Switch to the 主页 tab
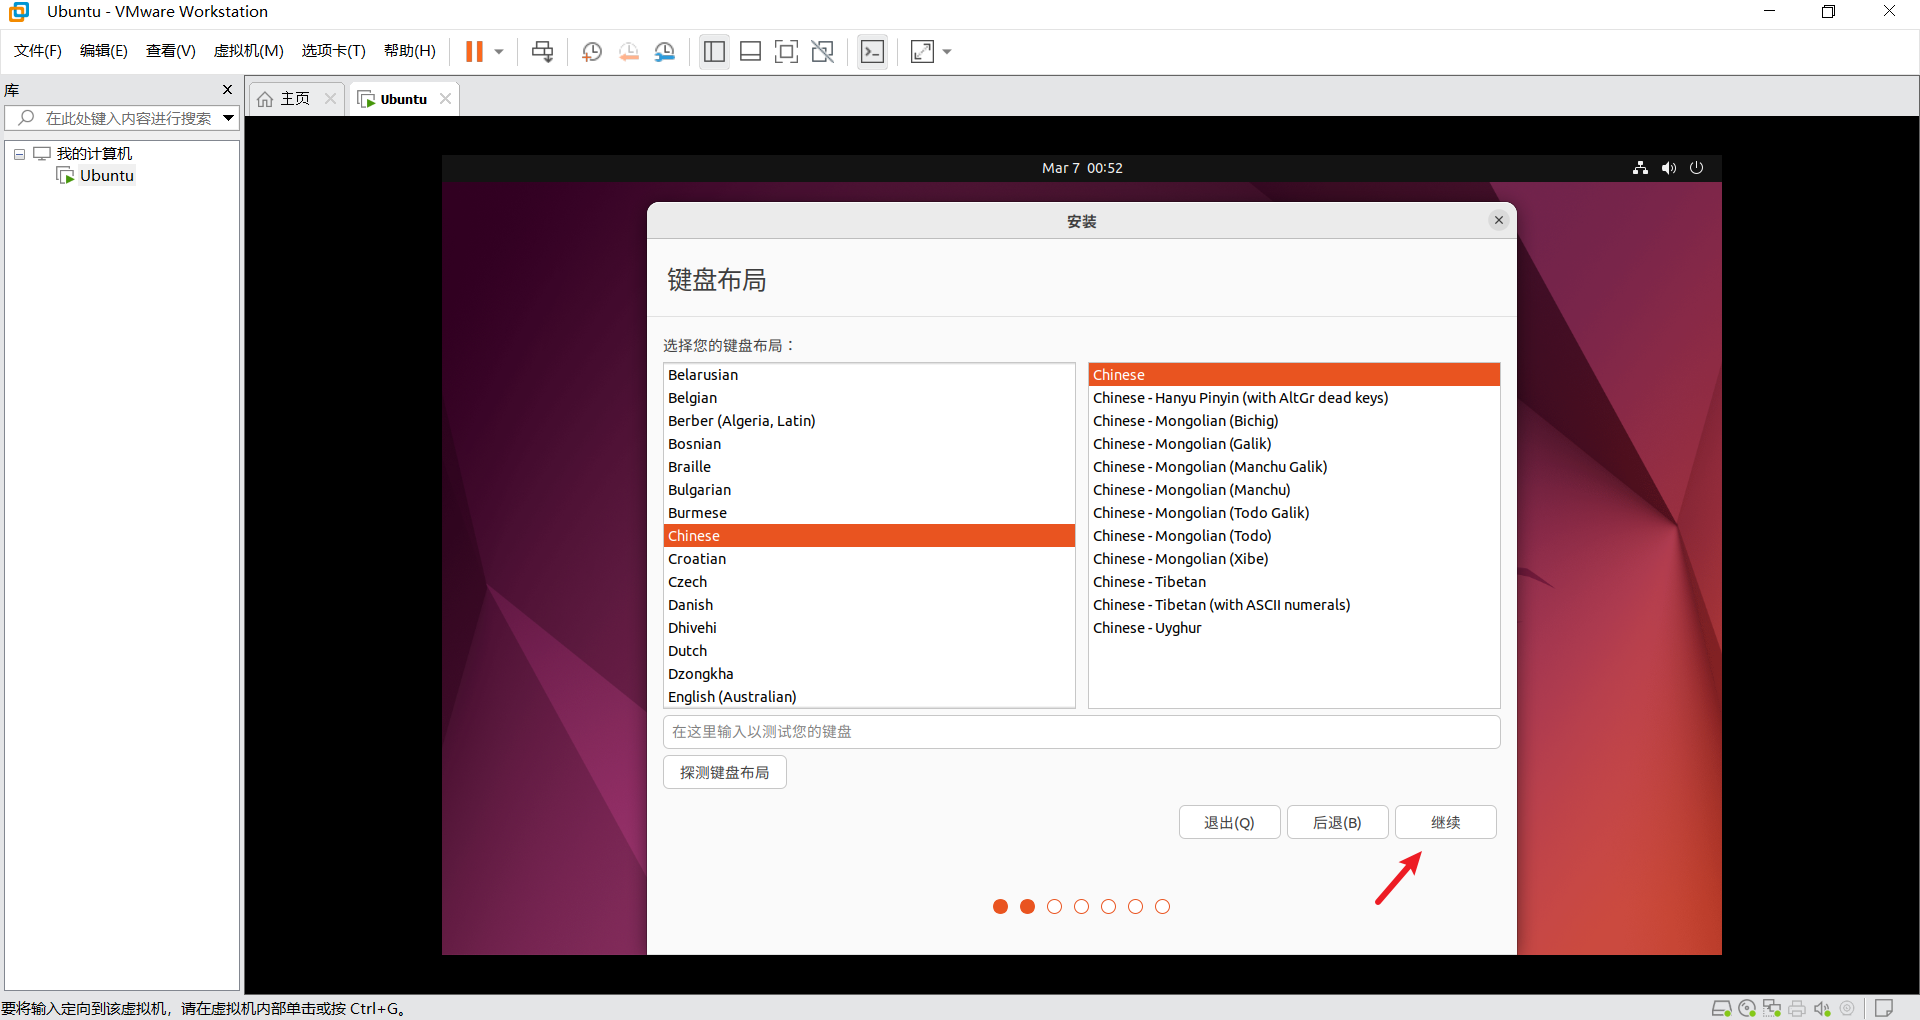Screen dimensions: 1920x1020 285,99
